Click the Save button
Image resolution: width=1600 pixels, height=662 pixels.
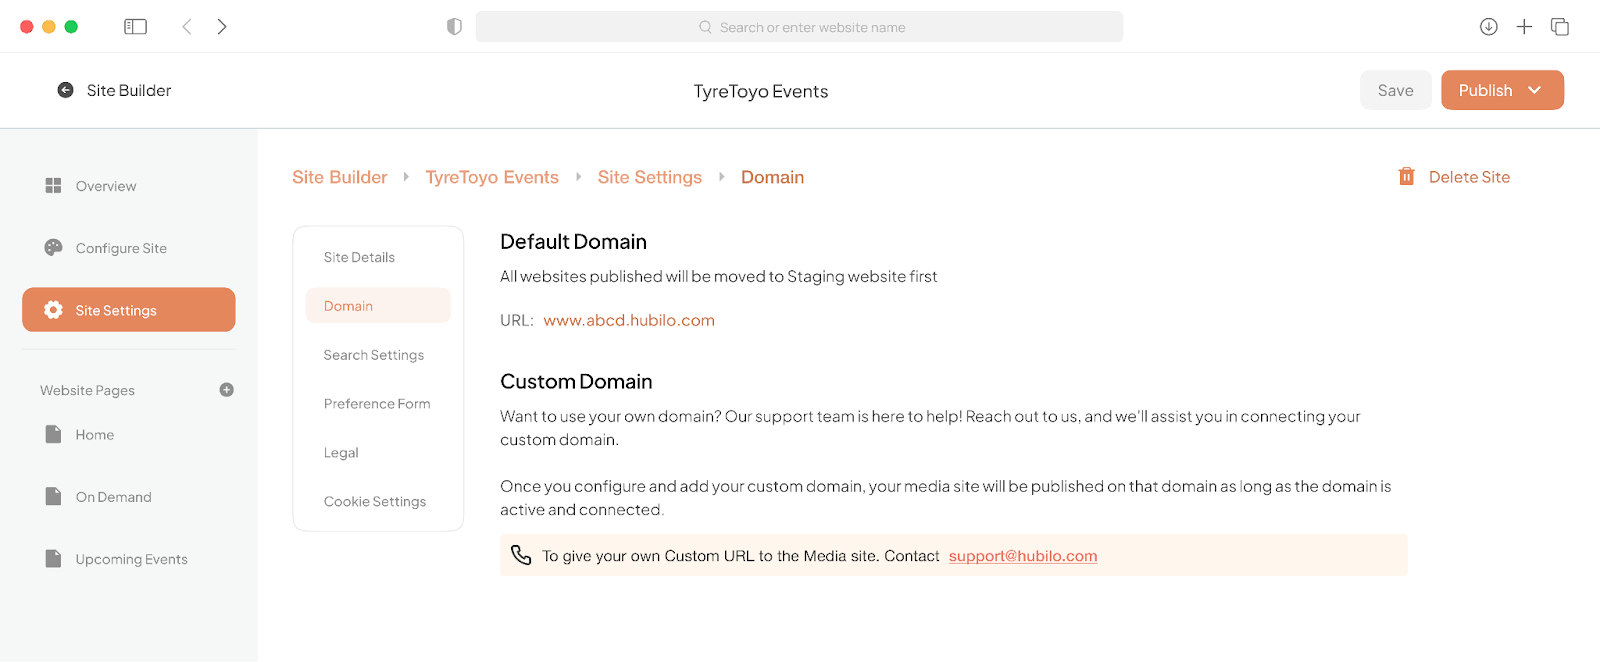[1396, 90]
